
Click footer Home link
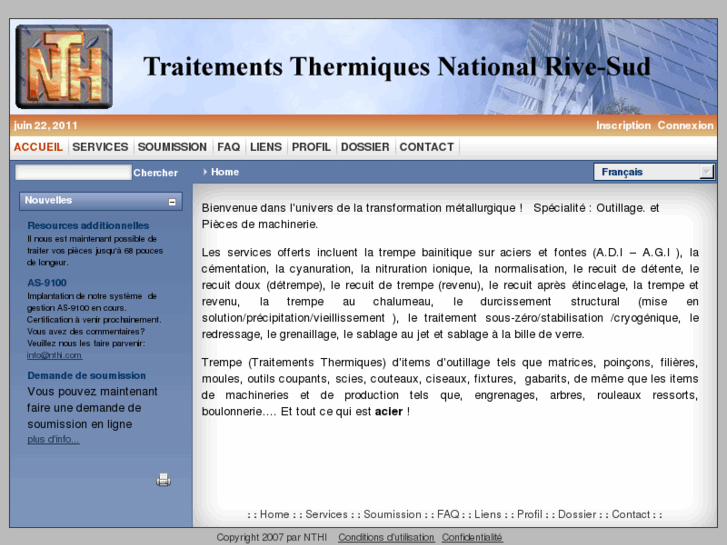274,514
